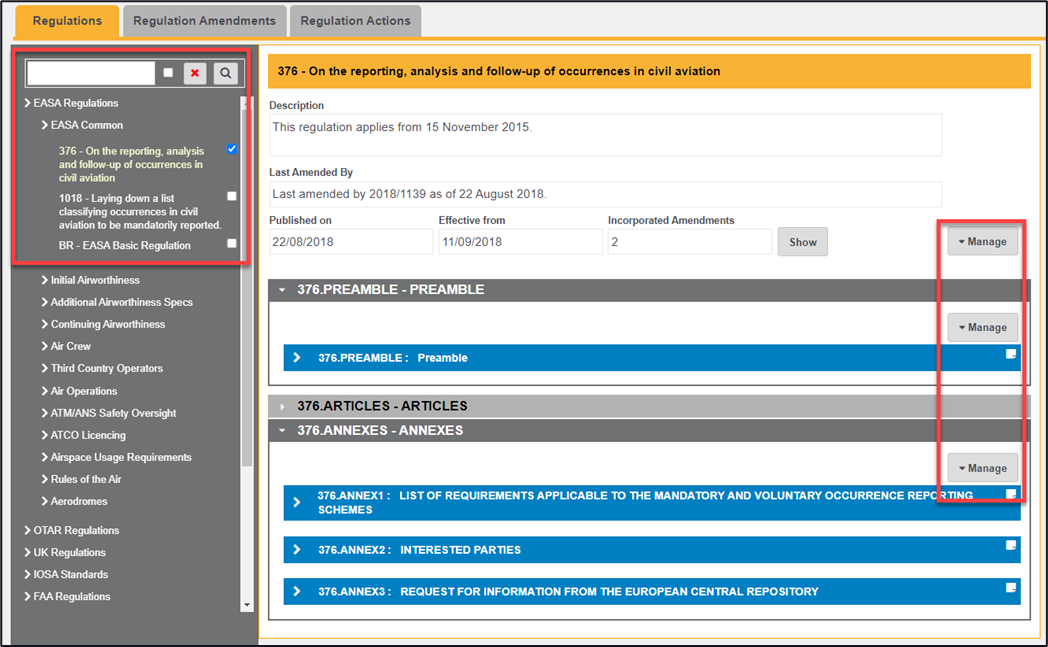Check the BR - EASA Basic Regulation box
This screenshot has height=647, width=1048.
232,243
